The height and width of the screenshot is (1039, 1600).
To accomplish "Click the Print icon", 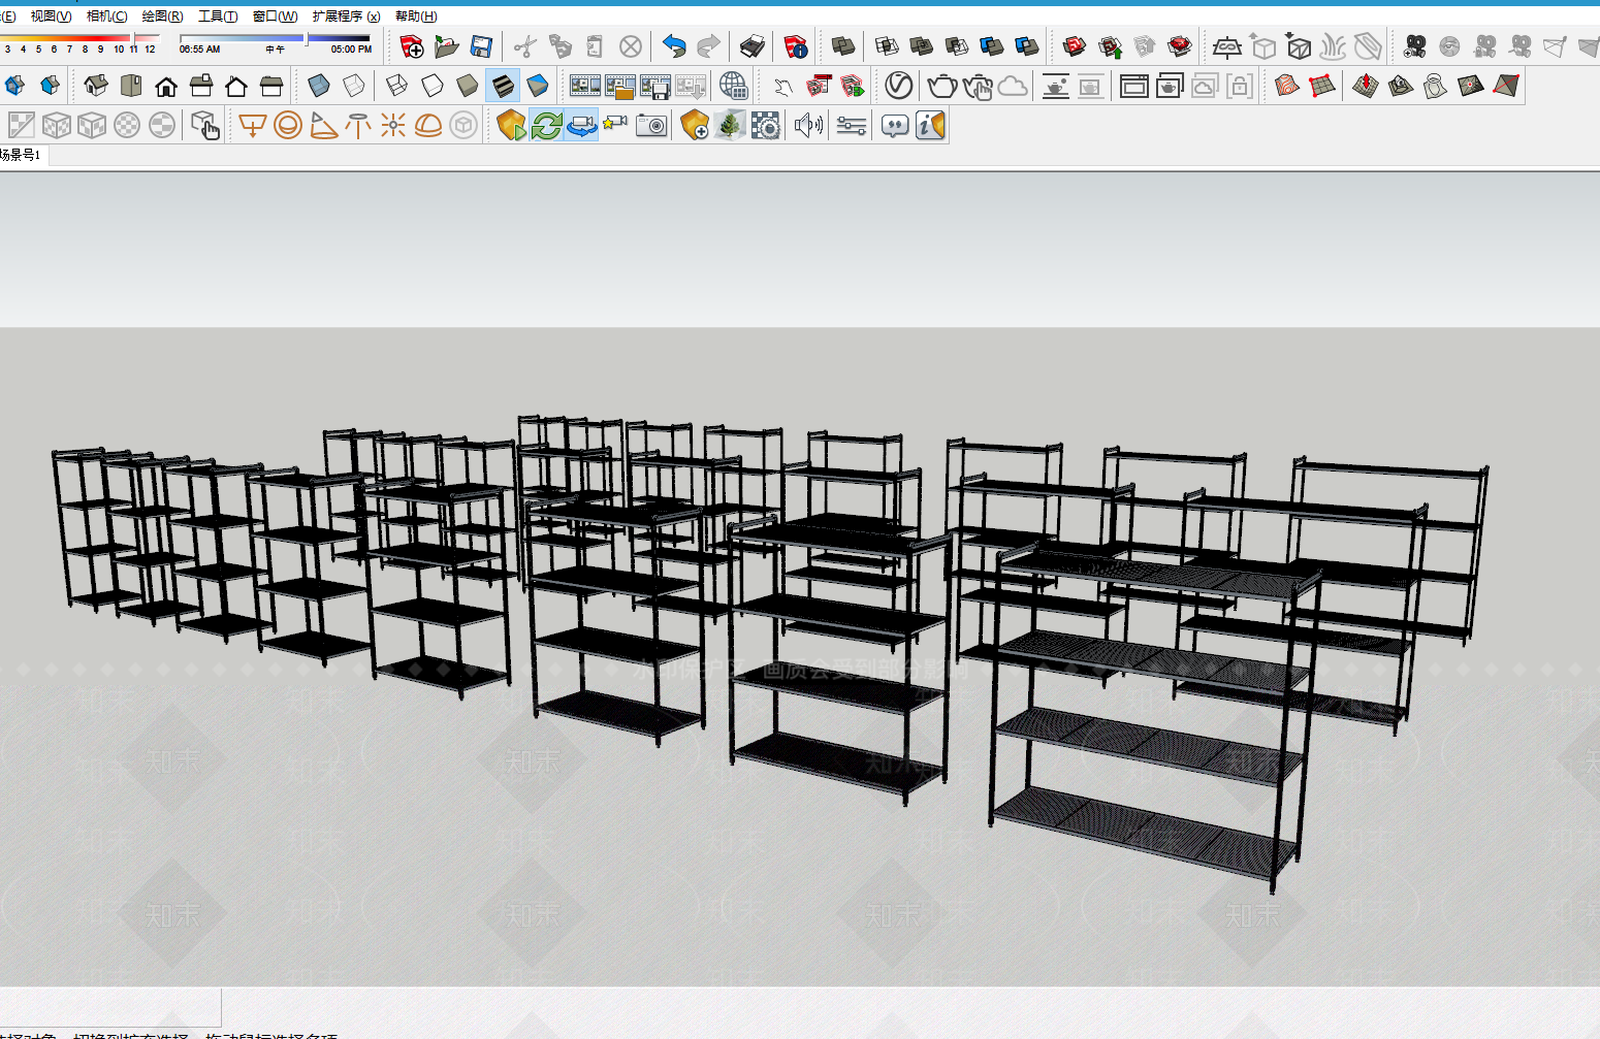I will coord(752,46).
